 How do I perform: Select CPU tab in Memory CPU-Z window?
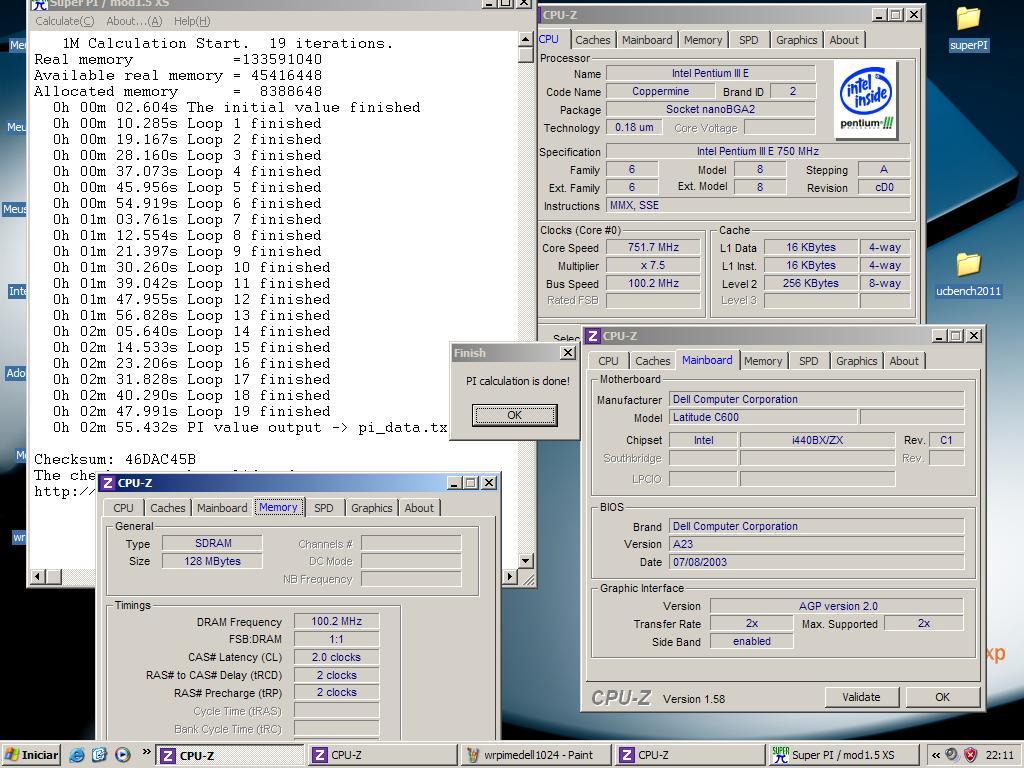click(x=123, y=507)
